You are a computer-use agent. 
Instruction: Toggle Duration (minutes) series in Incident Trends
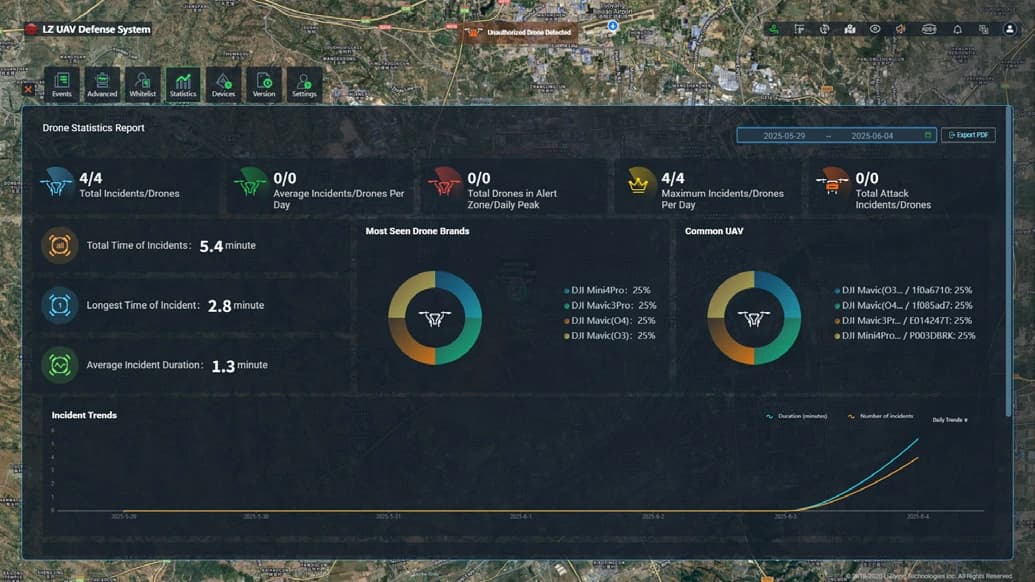796,416
